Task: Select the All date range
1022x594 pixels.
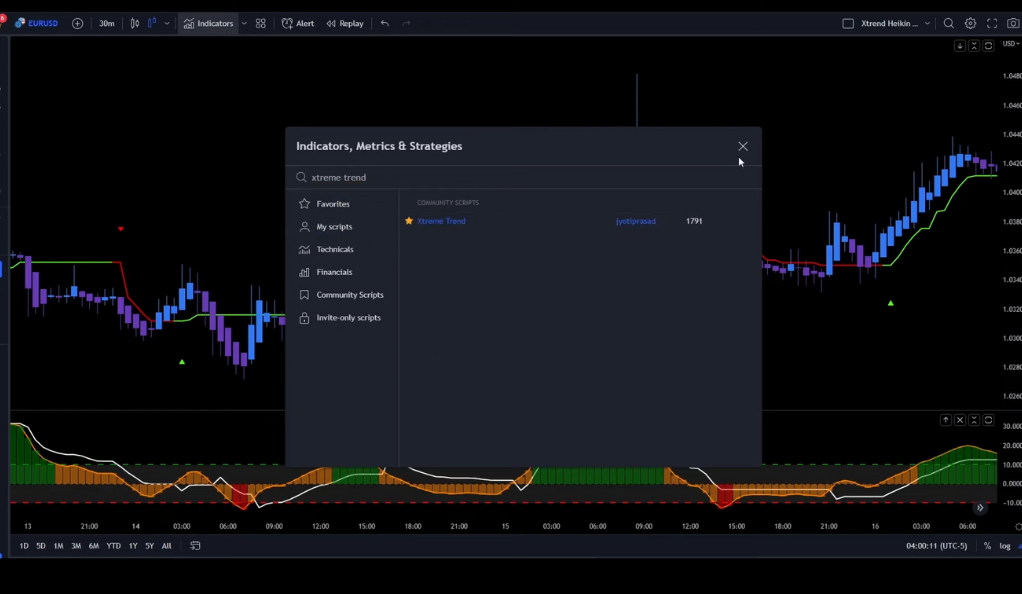Action: click(x=166, y=546)
